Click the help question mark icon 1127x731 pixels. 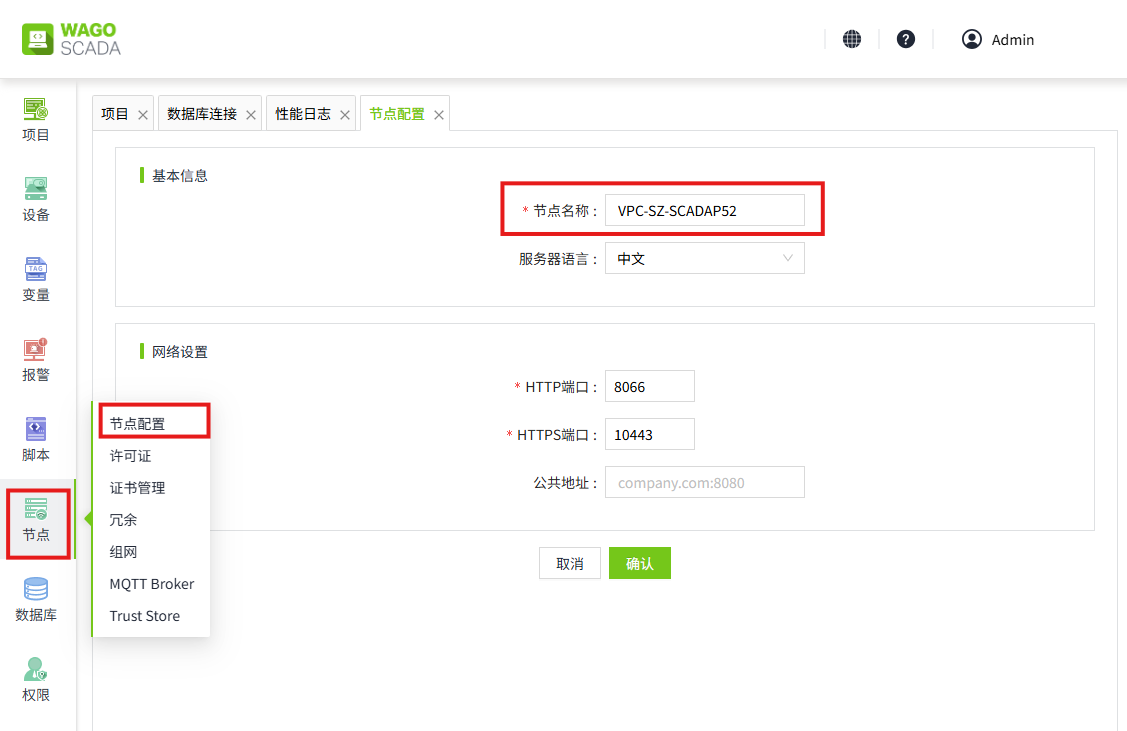(x=906, y=39)
